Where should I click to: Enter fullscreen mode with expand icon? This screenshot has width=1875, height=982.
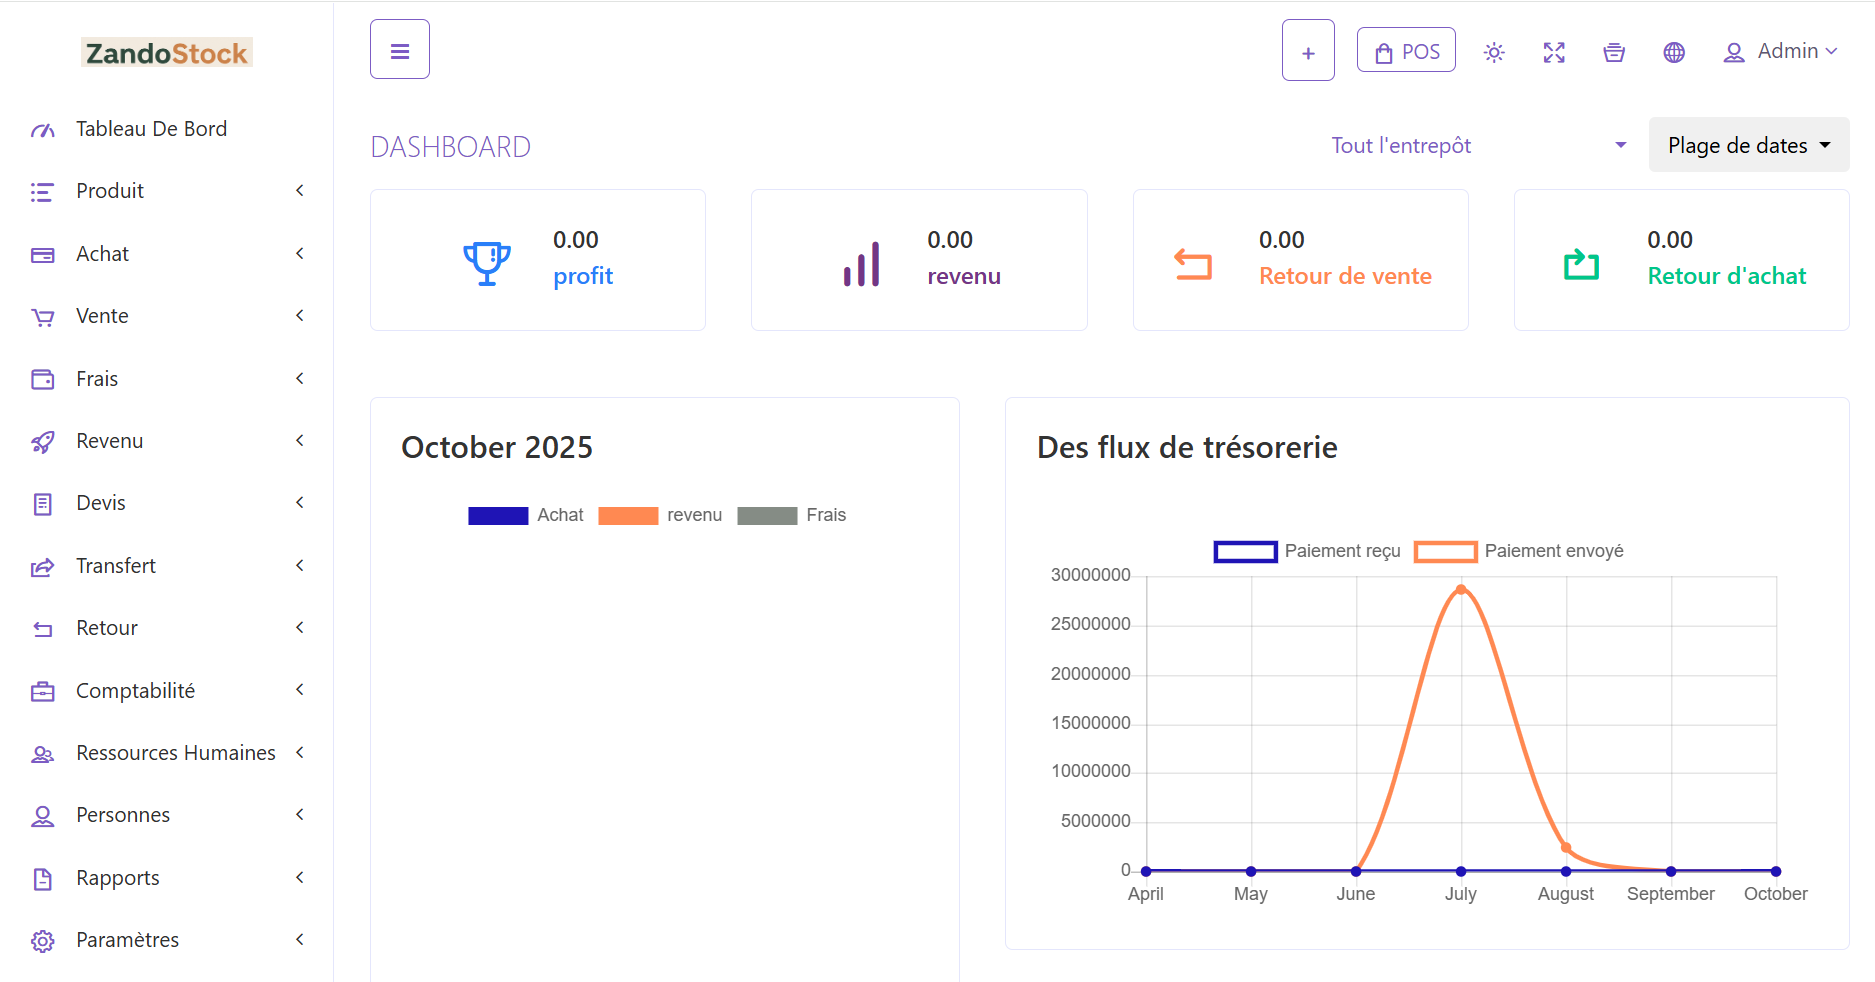pos(1554,53)
